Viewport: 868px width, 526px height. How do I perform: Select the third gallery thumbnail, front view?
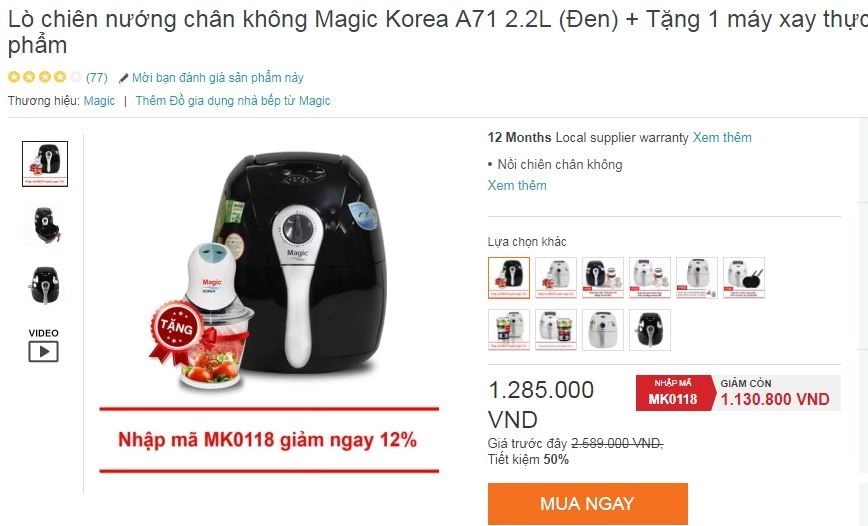point(45,285)
